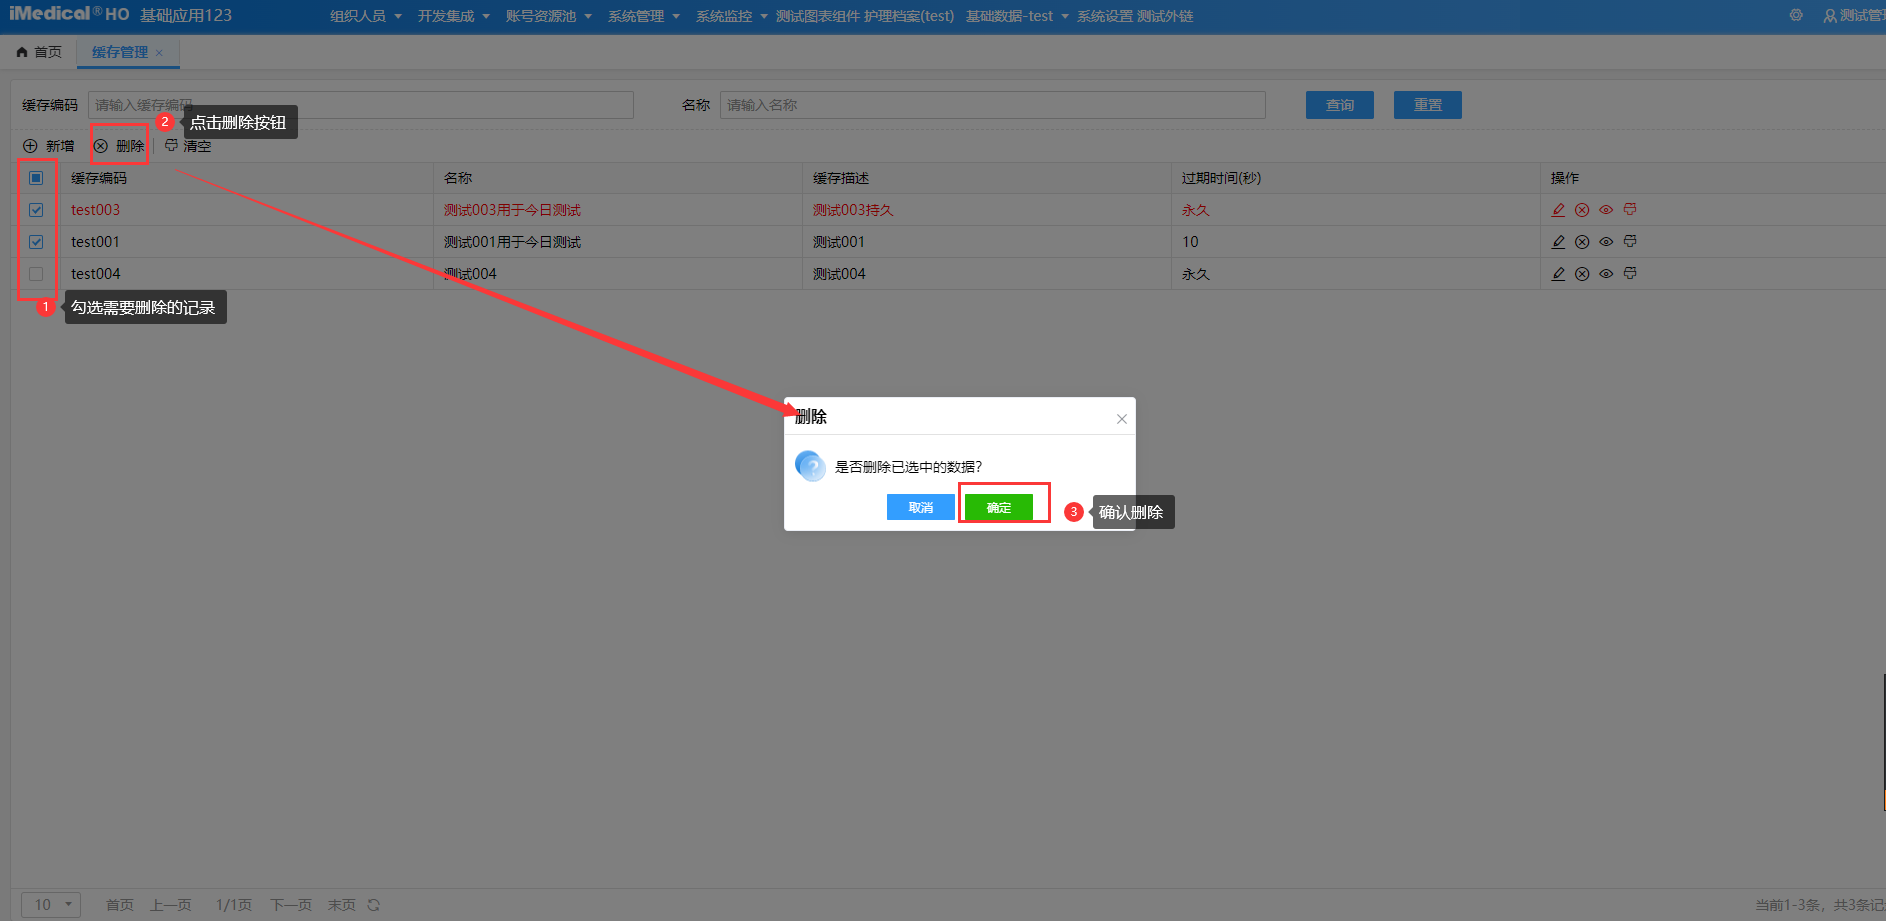
Task: Uncheck the test003 row checkbox
Action: (36, 210)
